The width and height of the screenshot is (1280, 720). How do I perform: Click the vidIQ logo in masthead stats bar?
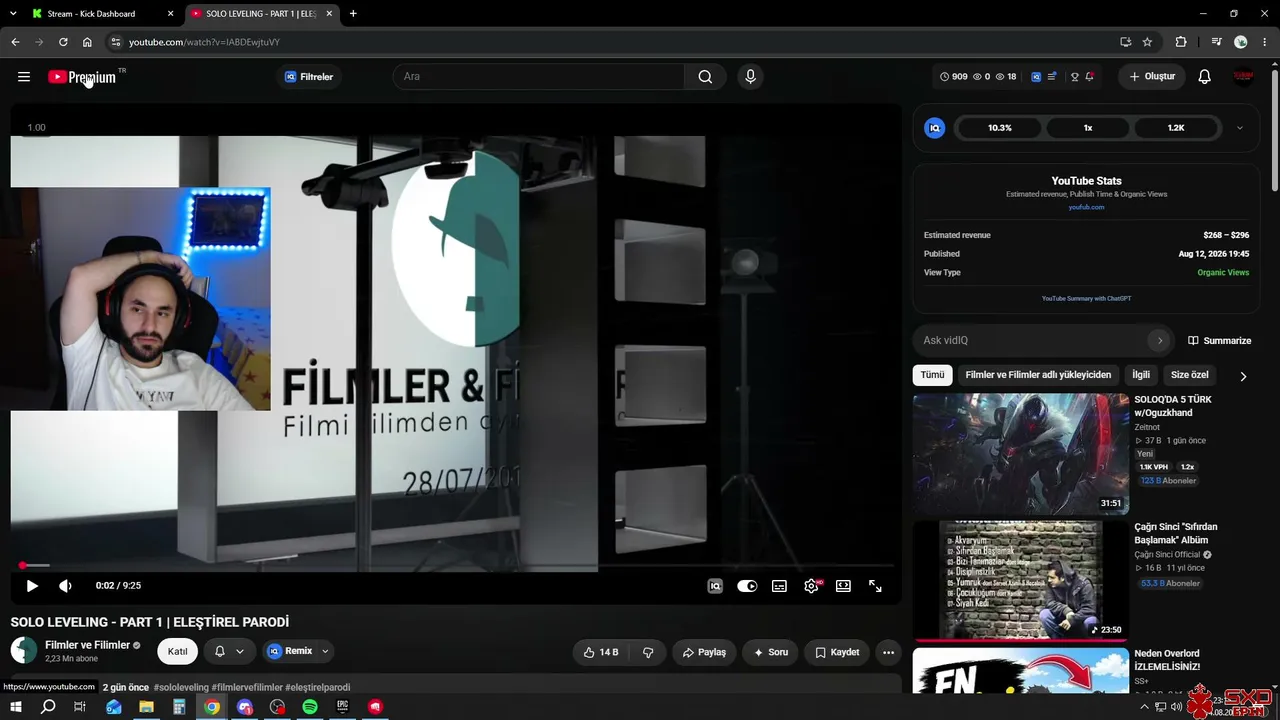click(x=1036, y=77)
